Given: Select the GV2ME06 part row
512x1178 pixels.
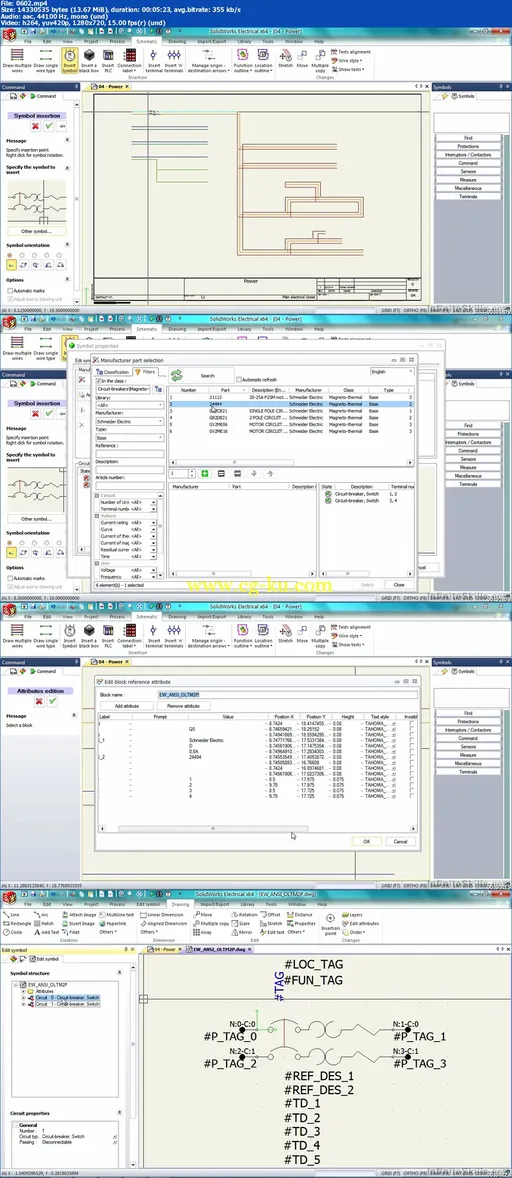Looking at the screenshot, I should [x=290, y=426].
